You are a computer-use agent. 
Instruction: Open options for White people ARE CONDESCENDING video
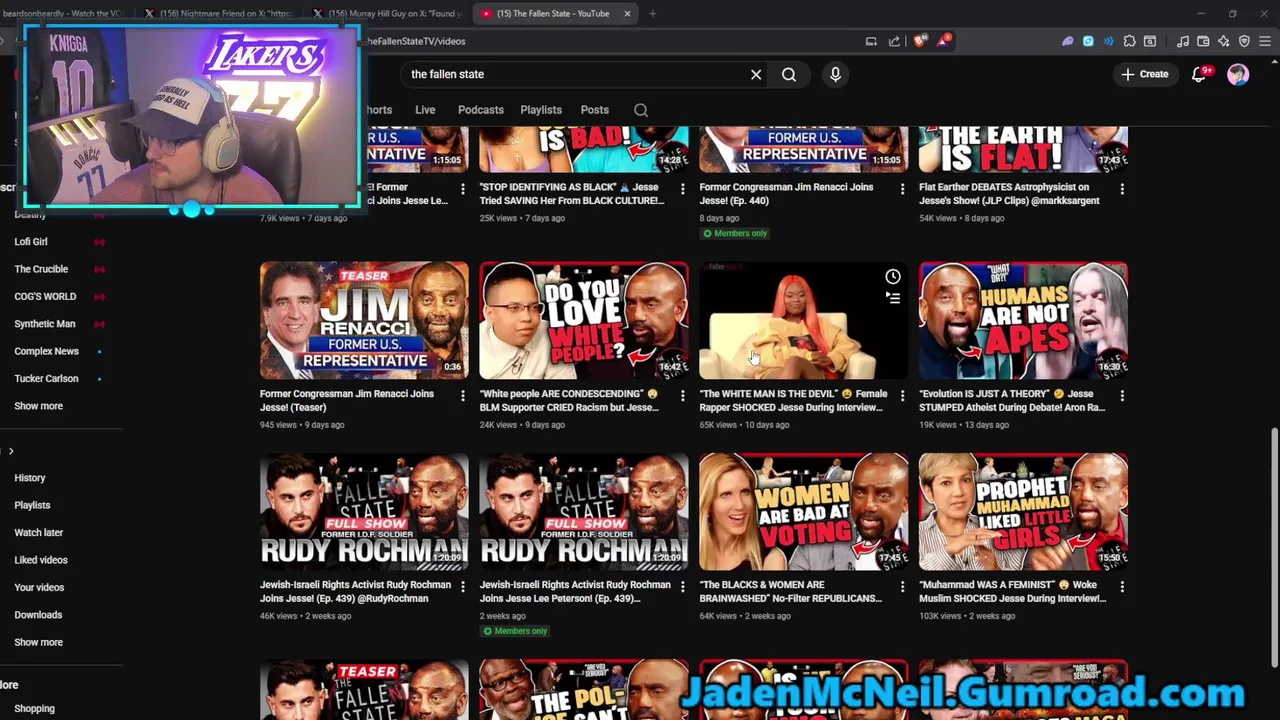point(682,396)
